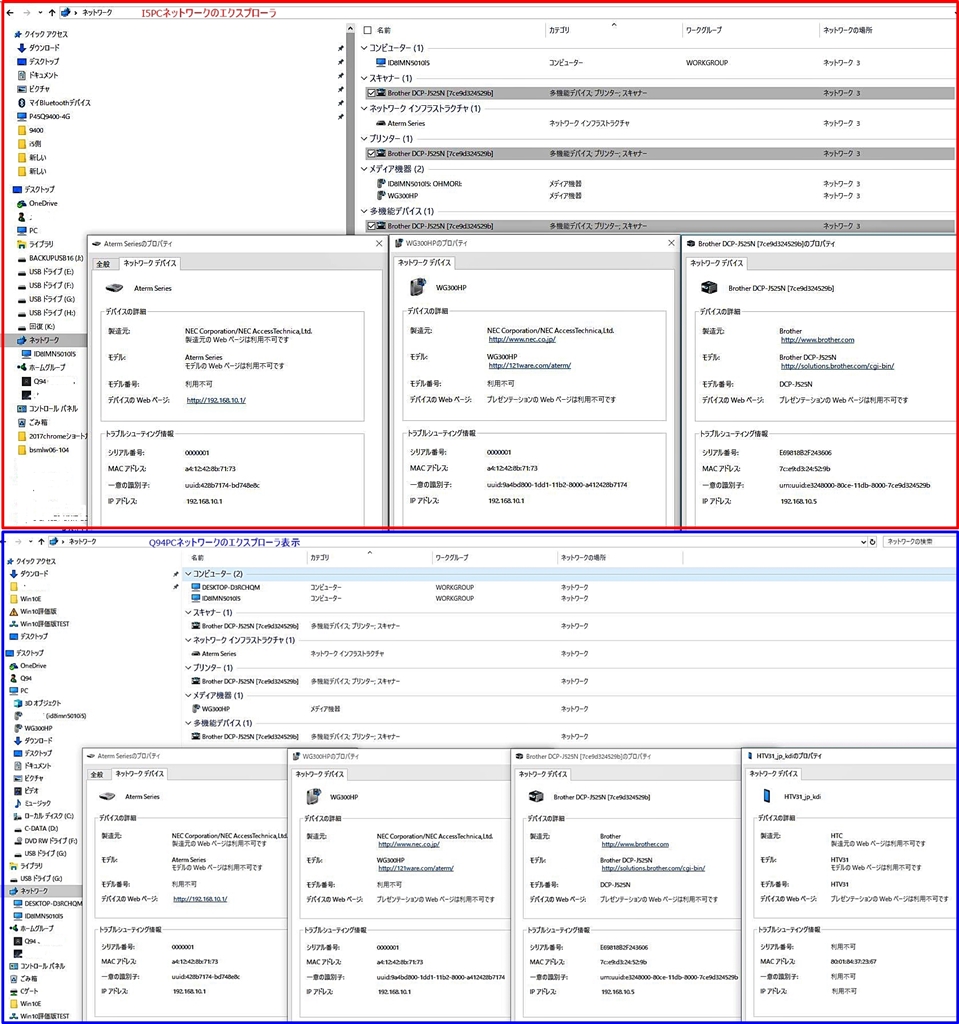The height and width of the screenshot is (1024, 959).
Task: Select ネットワーク デバイス tab in Q94PC Brother properties
Action: tap(543, 774)
